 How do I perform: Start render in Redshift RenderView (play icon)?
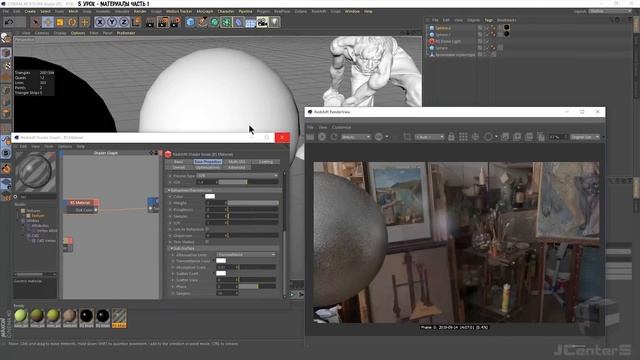[x=322, y=137]
